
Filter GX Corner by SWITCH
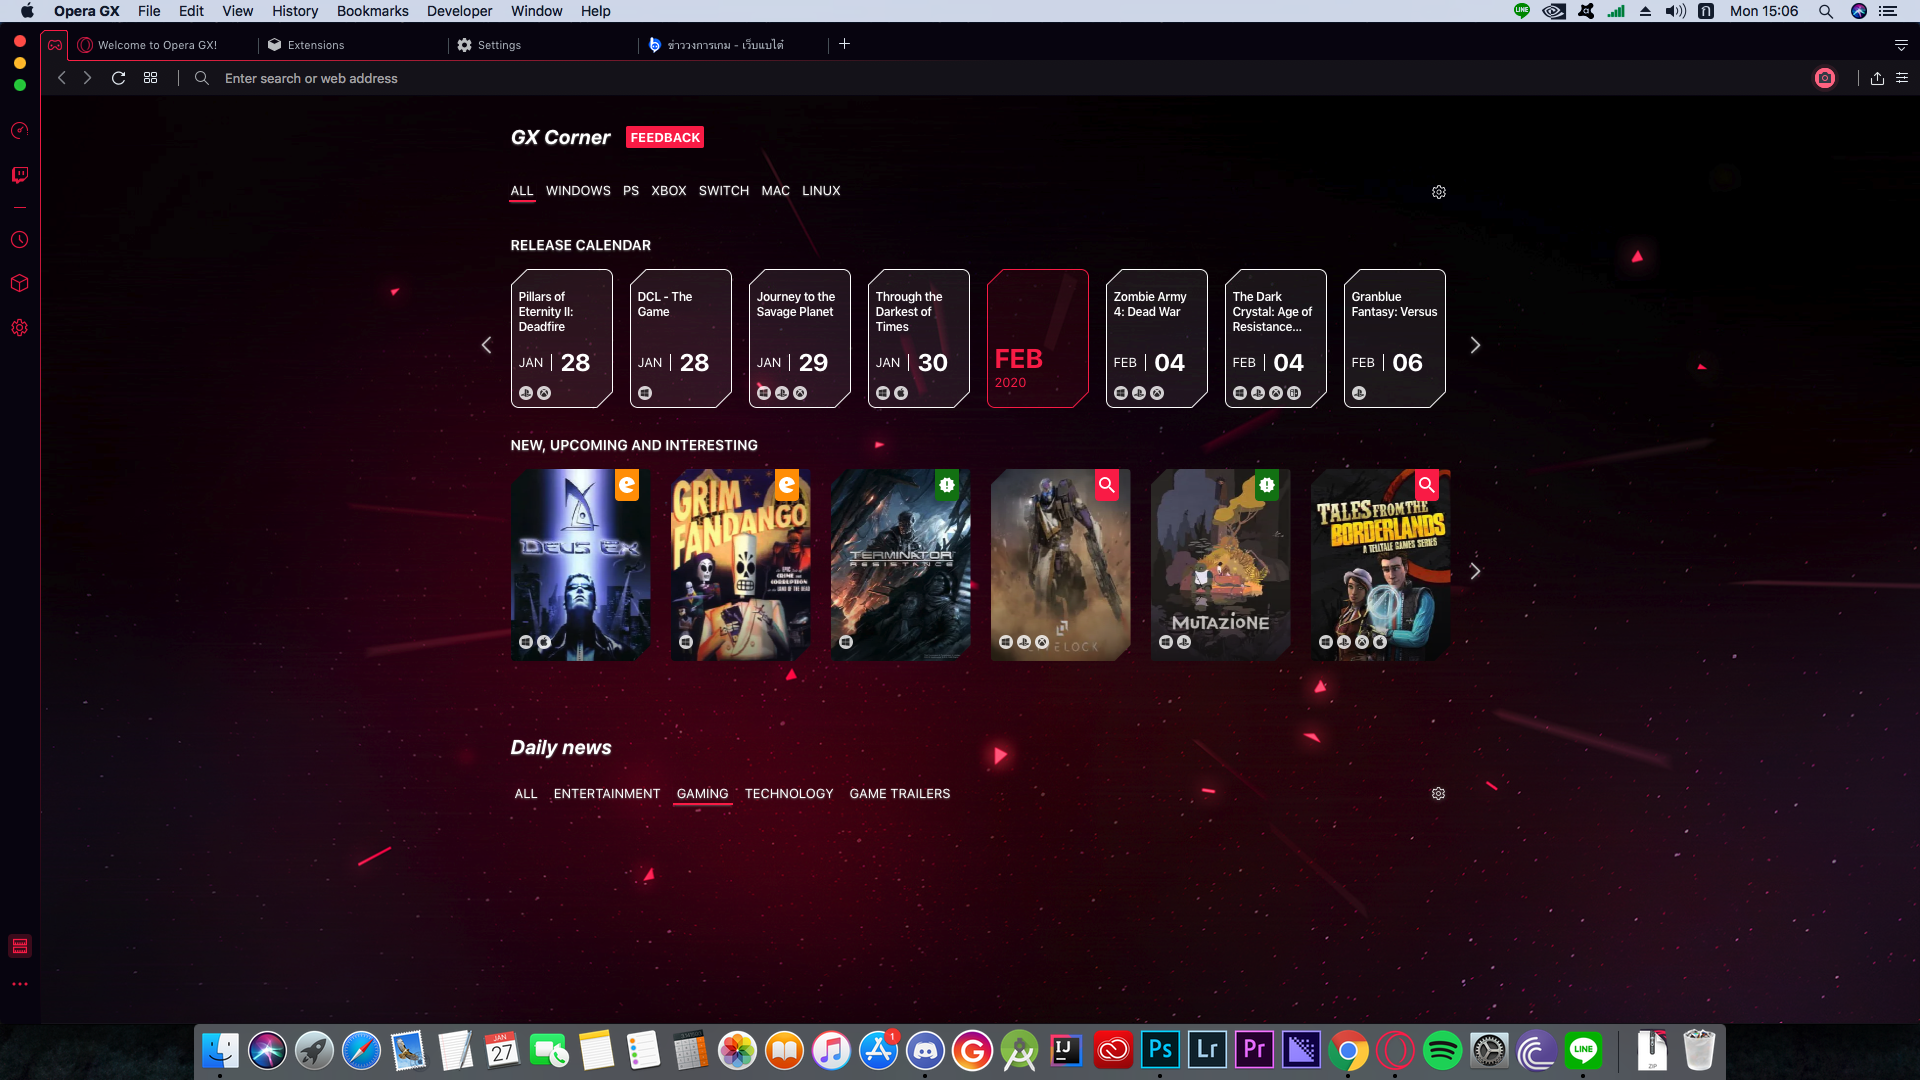click(723, 191)
